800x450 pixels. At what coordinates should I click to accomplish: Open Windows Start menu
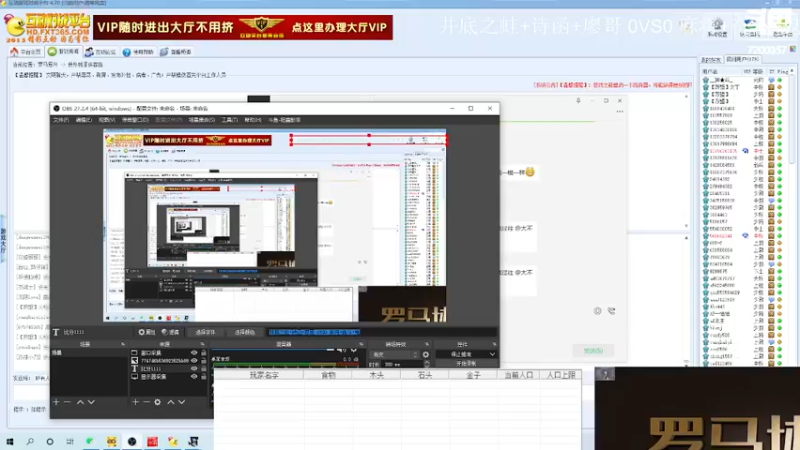[10, 441]
